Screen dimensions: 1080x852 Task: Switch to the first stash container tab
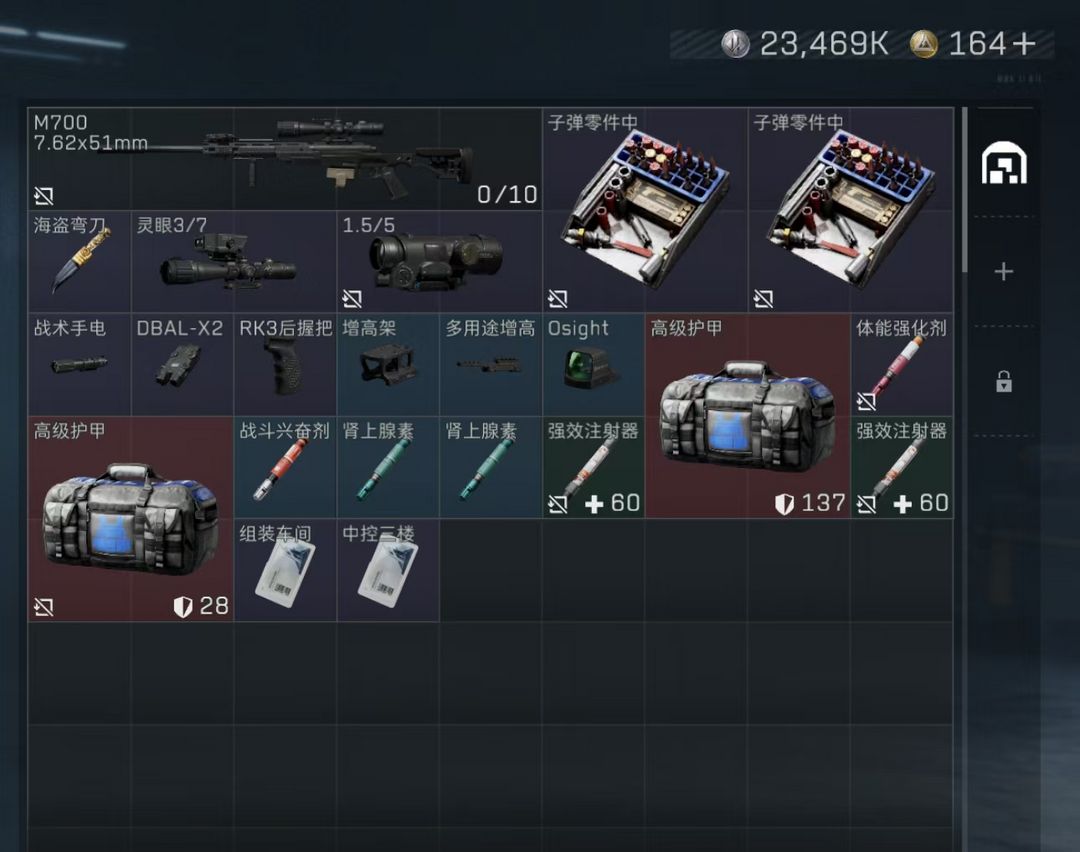[1004, 163]
